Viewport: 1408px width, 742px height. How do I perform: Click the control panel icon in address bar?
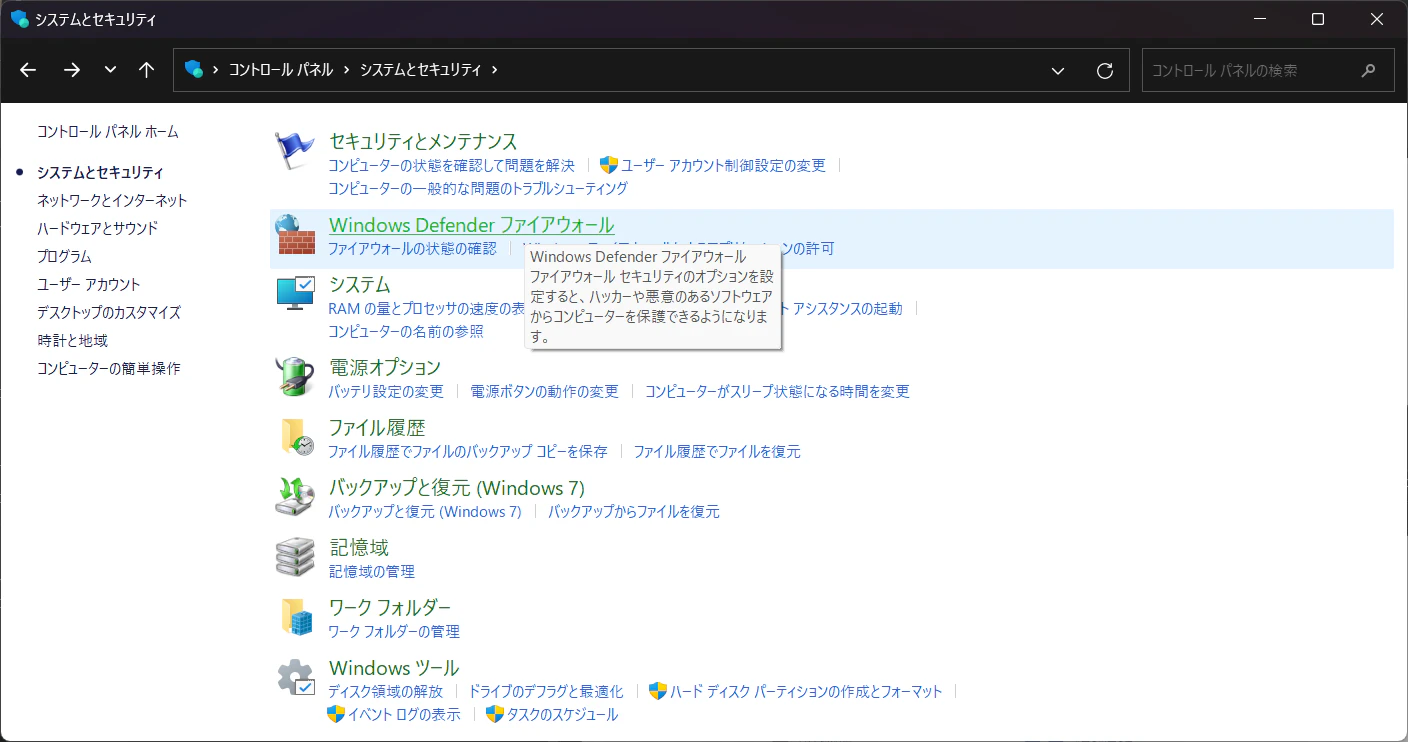pyautogui.click(x=194, y=70)
